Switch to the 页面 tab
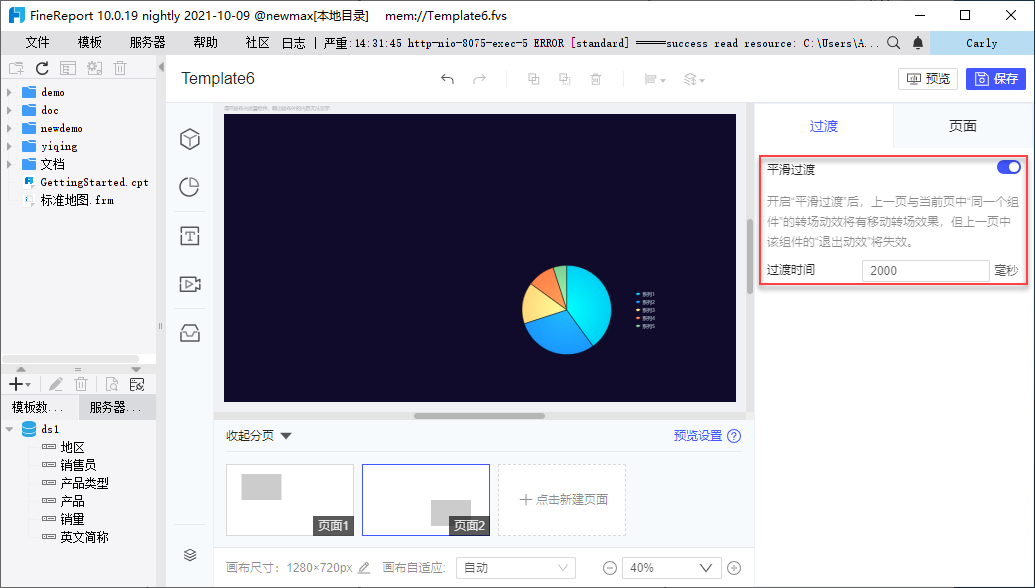This screenshot has width=1035, height=588. pos(962,126)
